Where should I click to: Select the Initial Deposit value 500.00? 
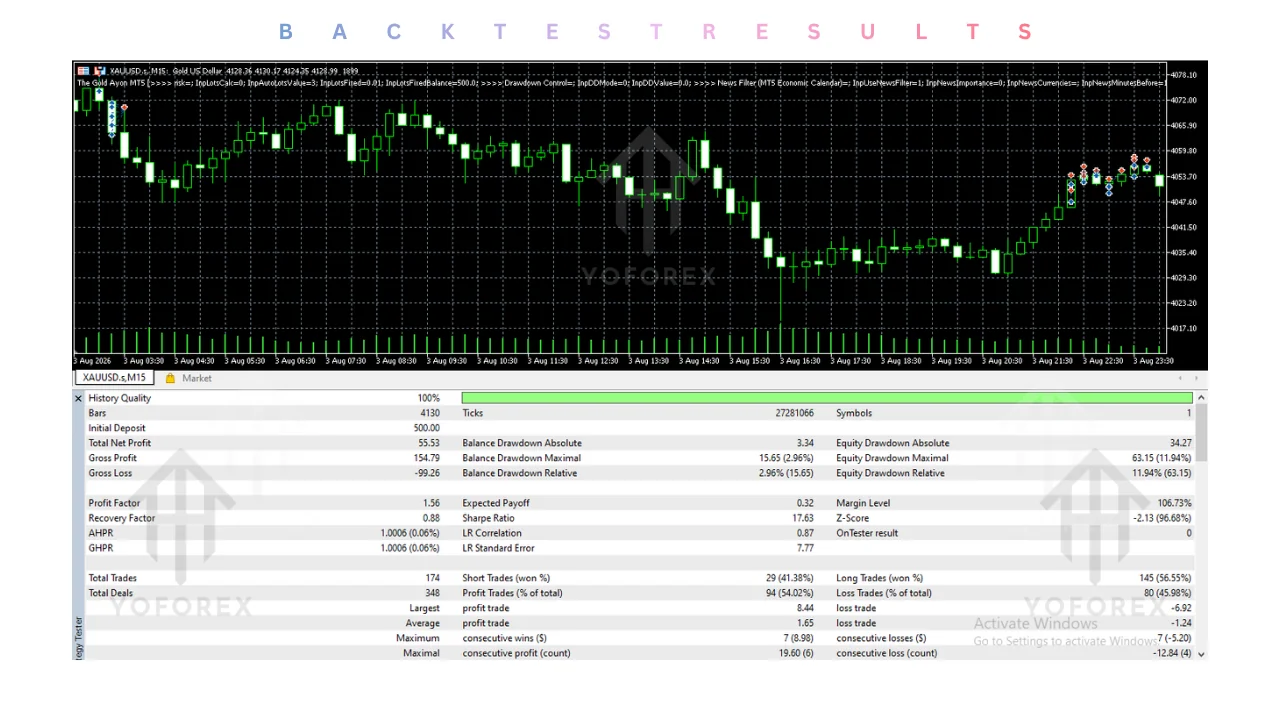[x=427, y=428]
